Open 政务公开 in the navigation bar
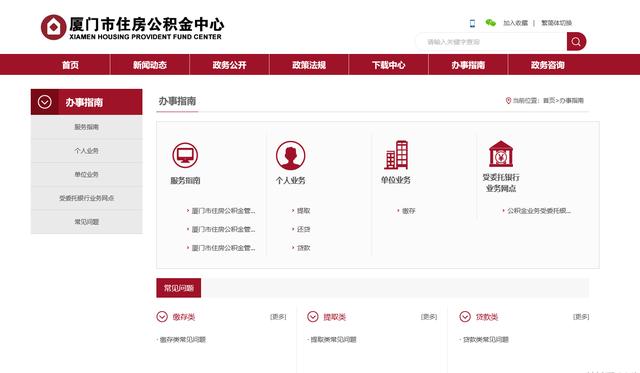 tap(229, 65)
